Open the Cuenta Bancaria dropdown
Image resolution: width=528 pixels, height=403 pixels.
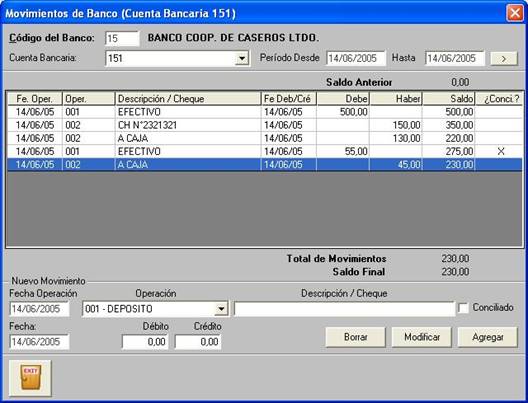click(241, 59)
